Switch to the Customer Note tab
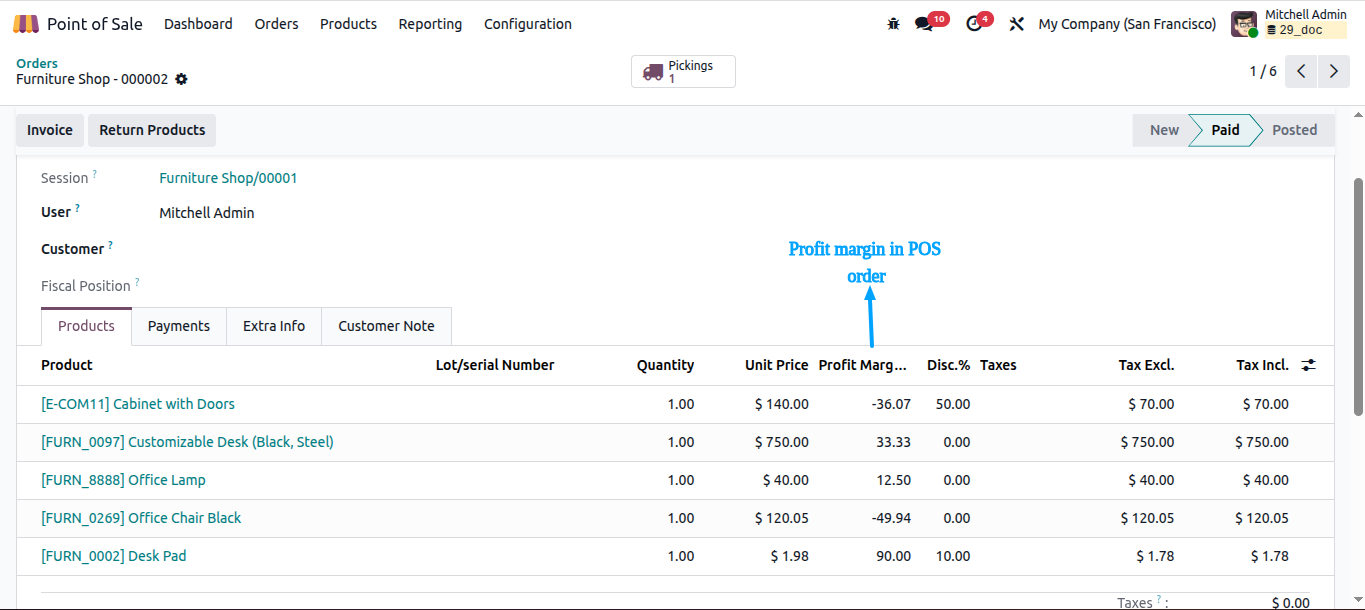 pos(386,326)
